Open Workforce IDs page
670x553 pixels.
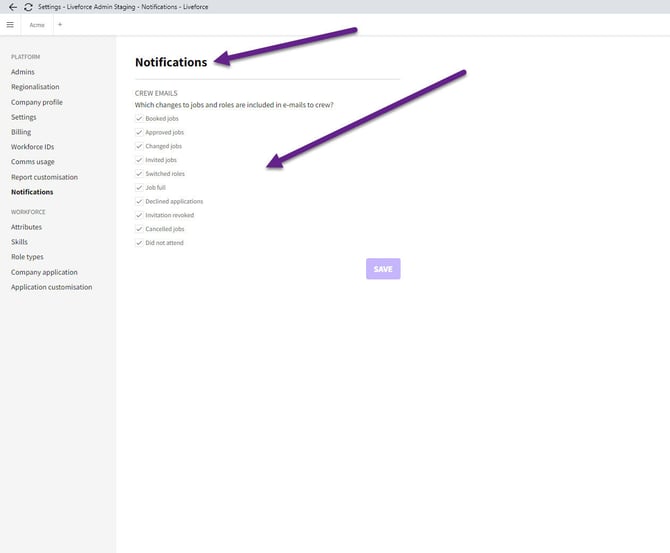32,147
